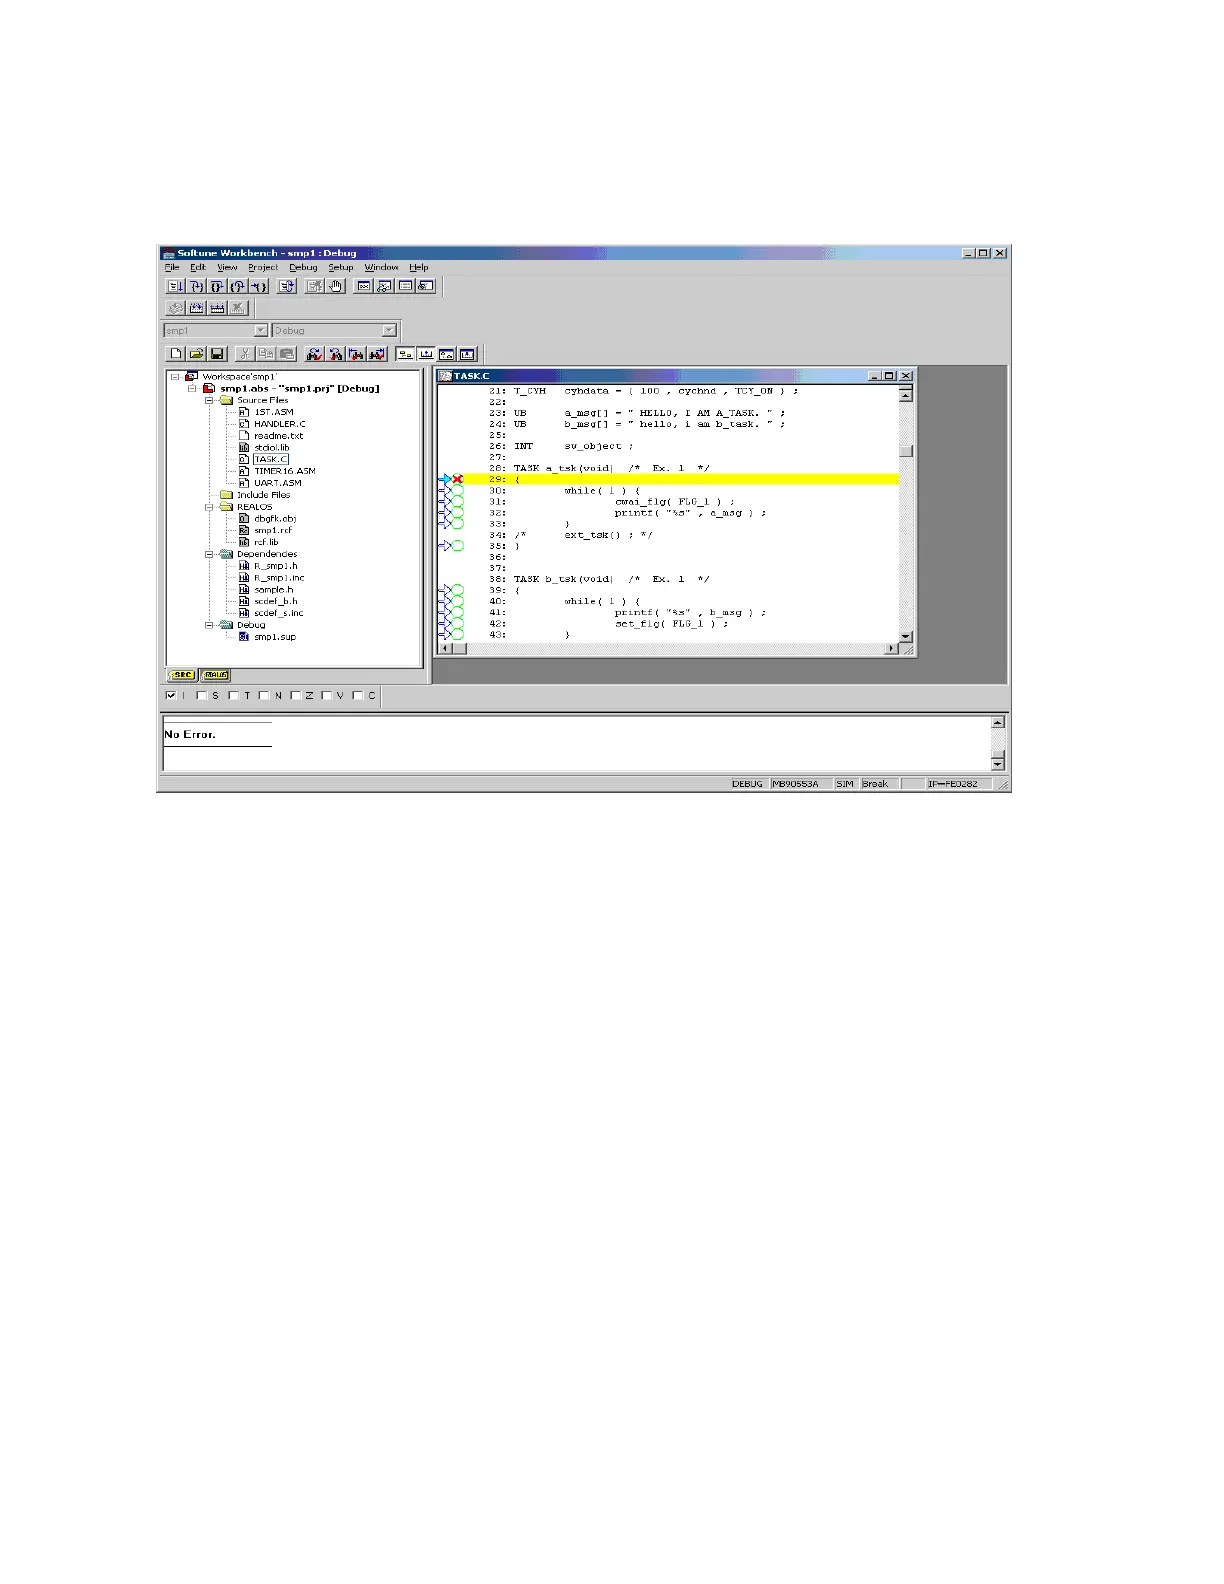
Task: Click the red X breakpoint on line 29
Action: (458, 480)
